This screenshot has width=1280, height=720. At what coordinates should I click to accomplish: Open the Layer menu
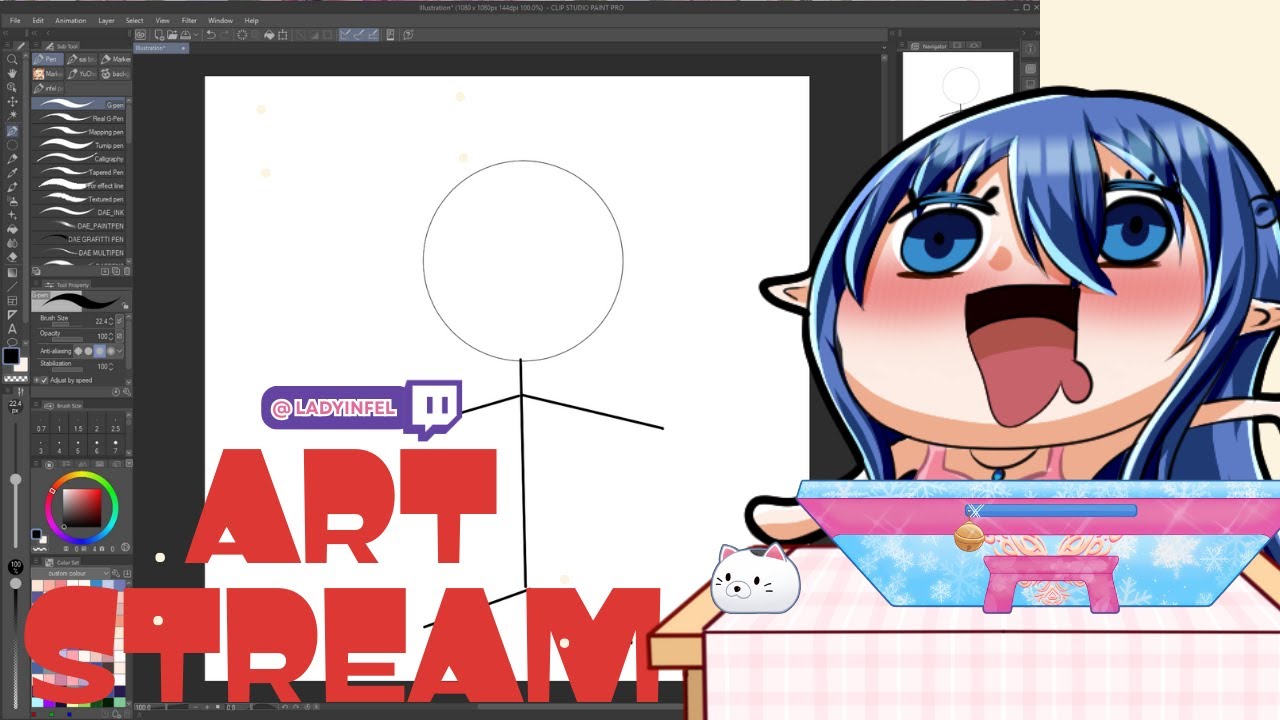106,20
